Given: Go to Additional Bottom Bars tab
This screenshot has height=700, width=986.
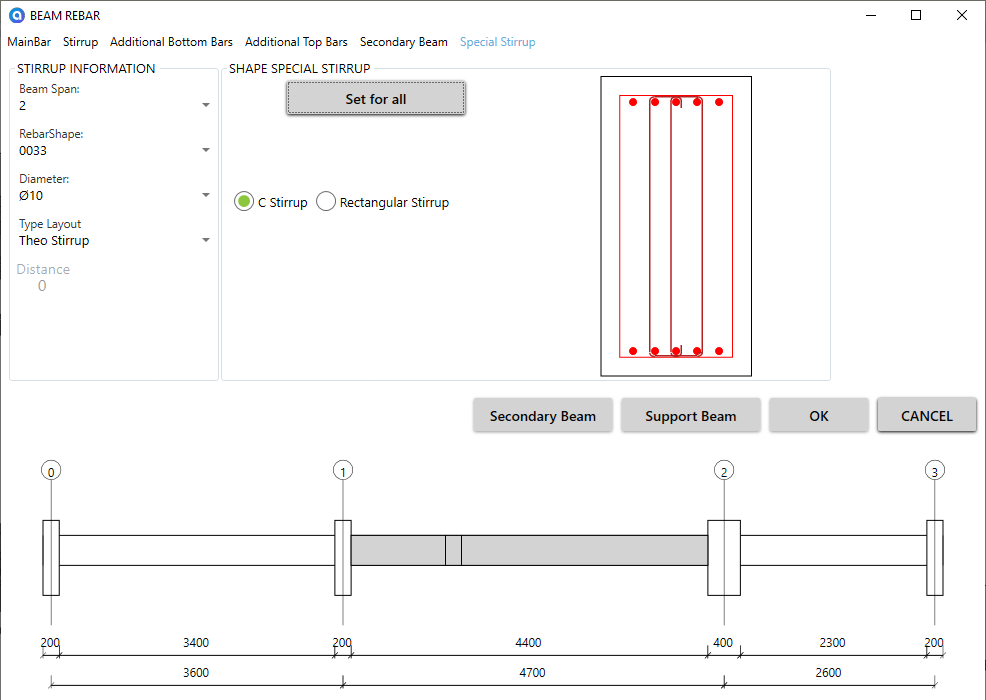Looking at the screenshot, I should (x=171, y=42).
